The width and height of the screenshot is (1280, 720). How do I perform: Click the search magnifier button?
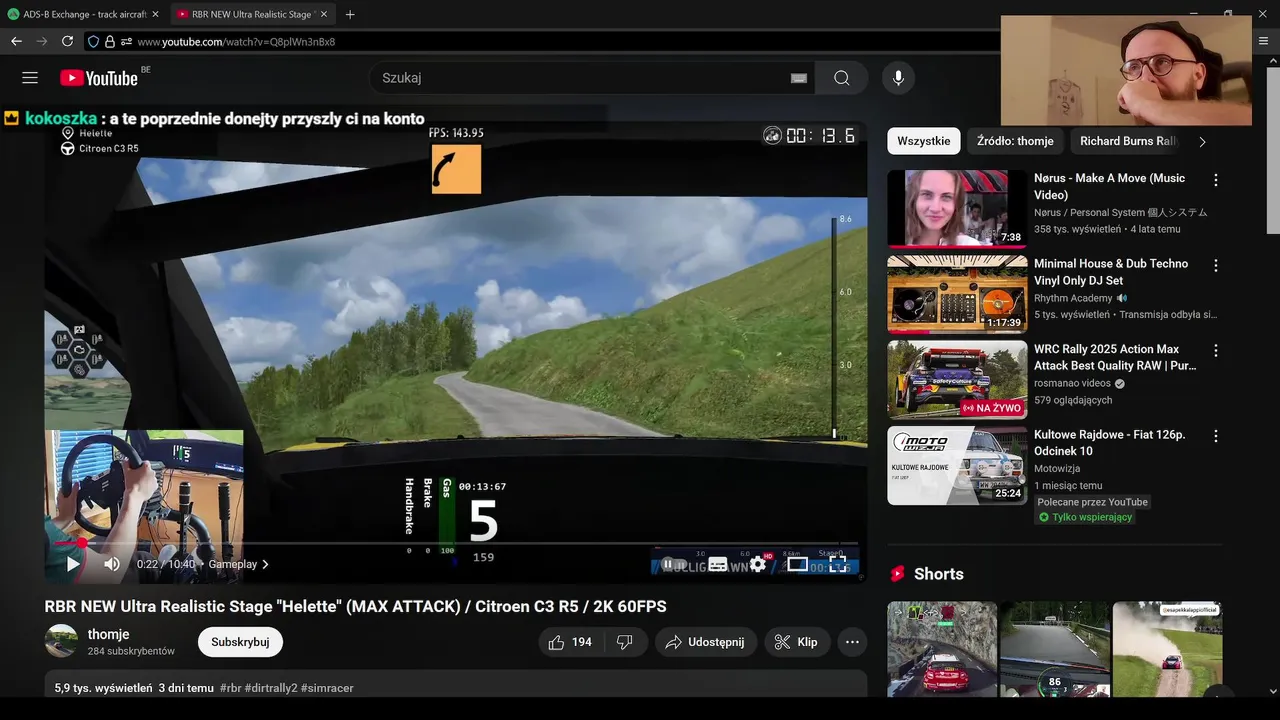(x=841, y=78)
